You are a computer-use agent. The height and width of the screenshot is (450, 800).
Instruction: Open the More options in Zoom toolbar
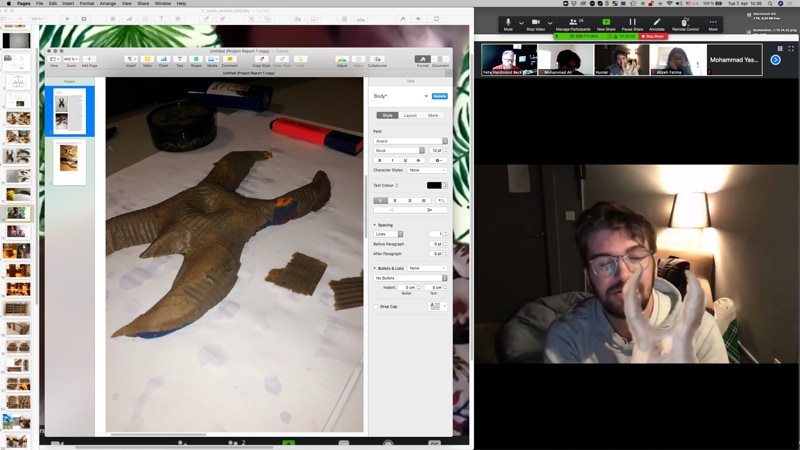713,24
